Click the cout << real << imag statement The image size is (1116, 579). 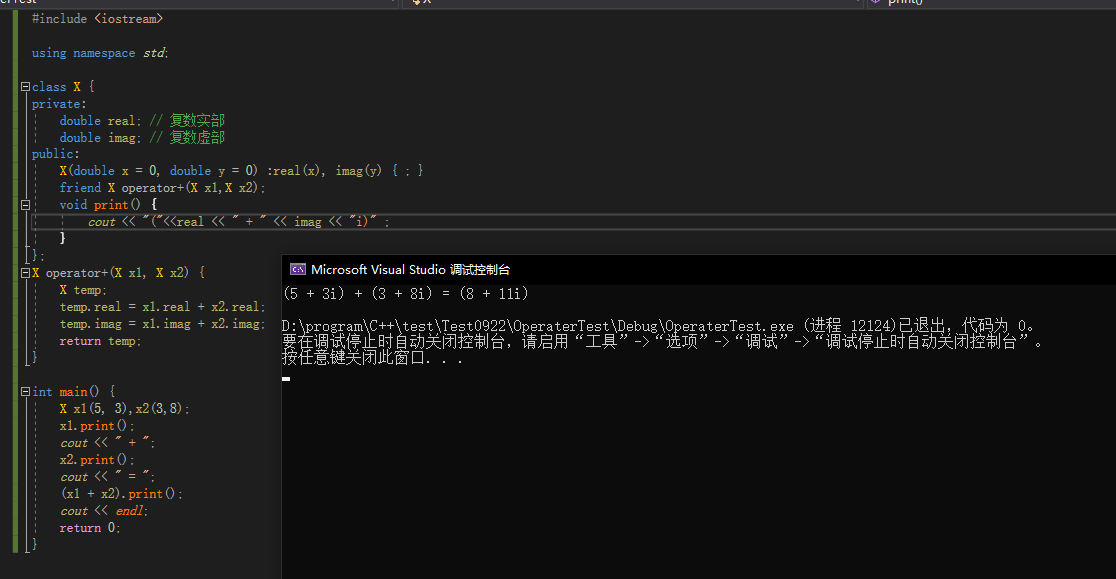click(x=238, y=222)
